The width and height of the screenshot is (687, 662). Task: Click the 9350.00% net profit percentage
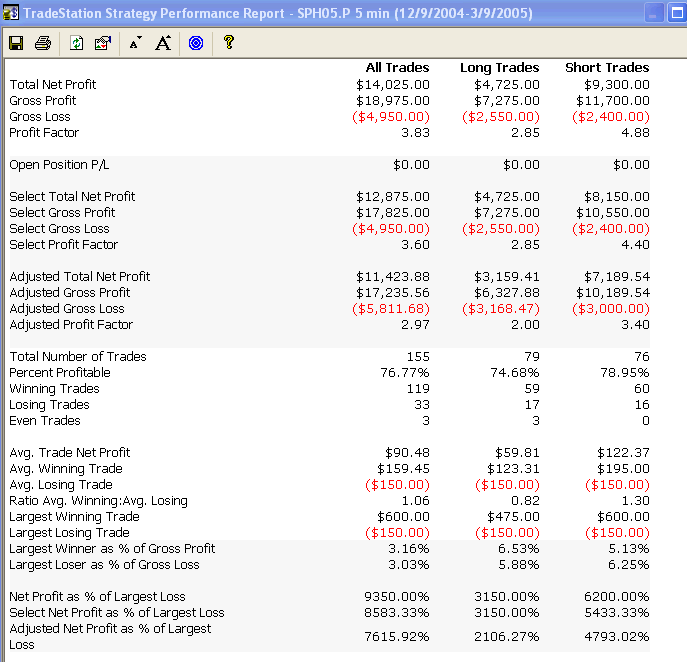coord(397,597)
